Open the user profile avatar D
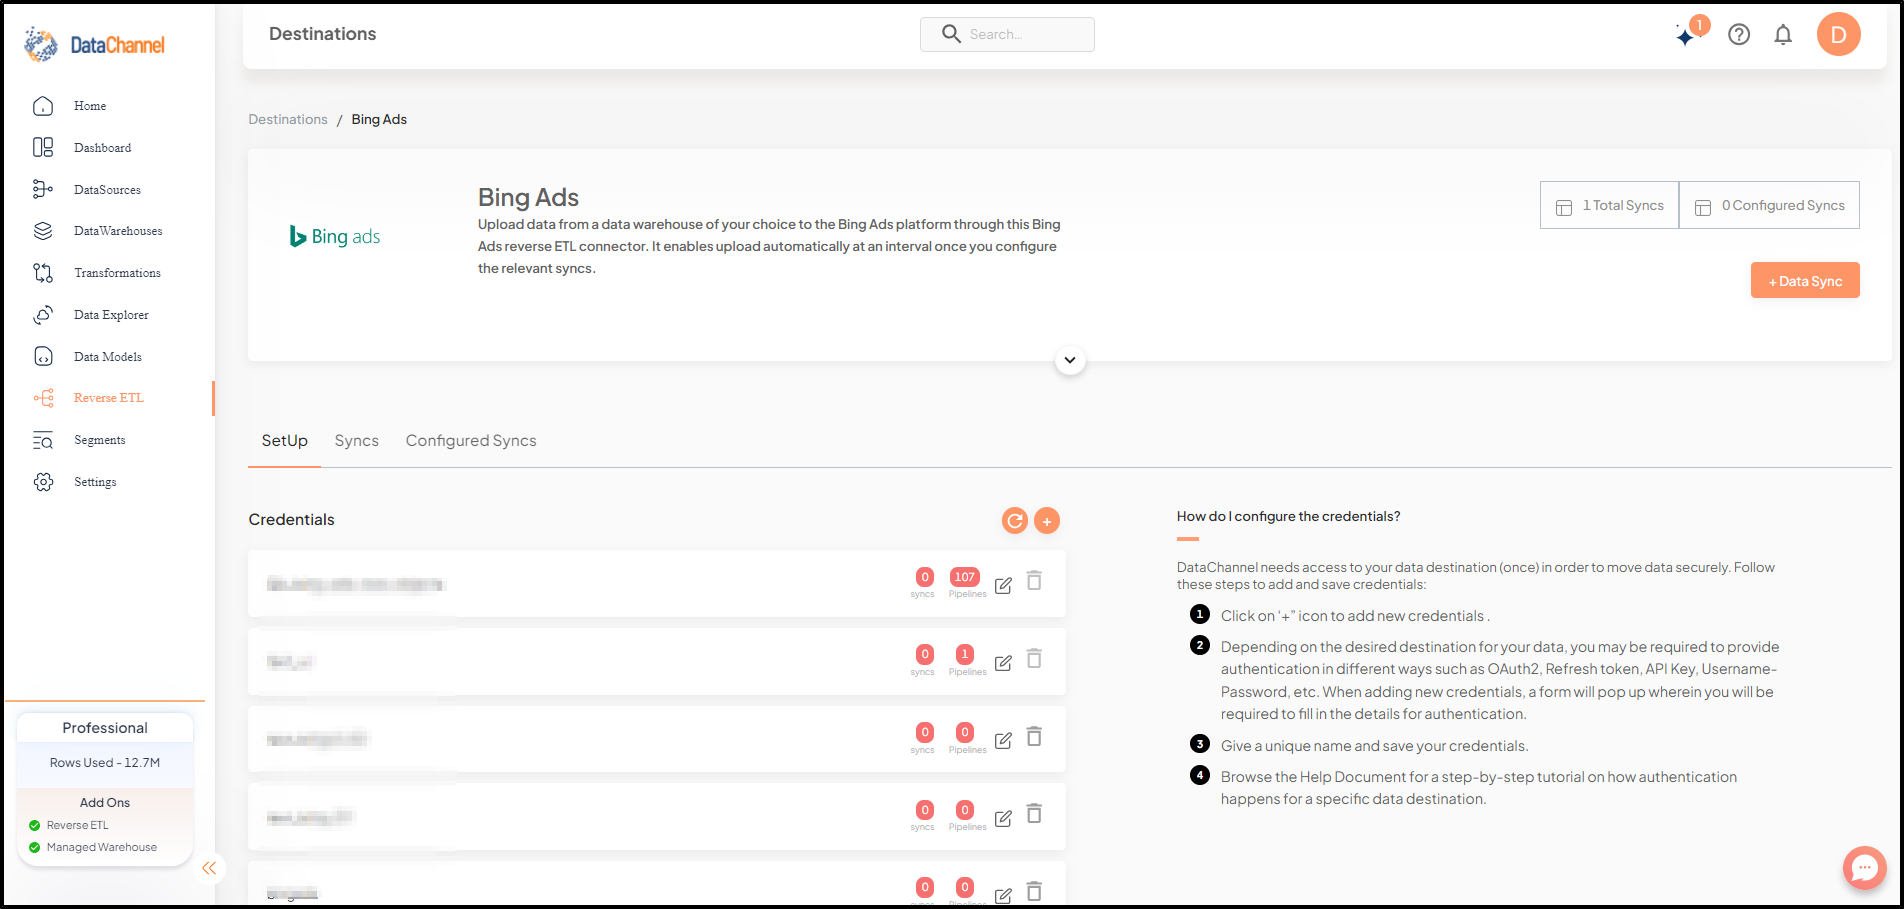 tap(1838, 34)
